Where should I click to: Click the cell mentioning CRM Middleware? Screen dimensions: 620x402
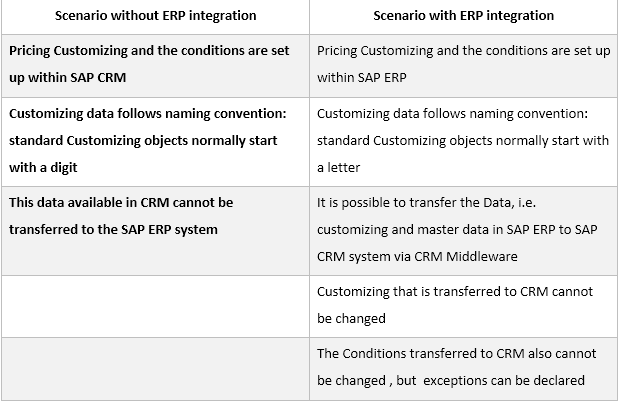click(x=463, y=231)
